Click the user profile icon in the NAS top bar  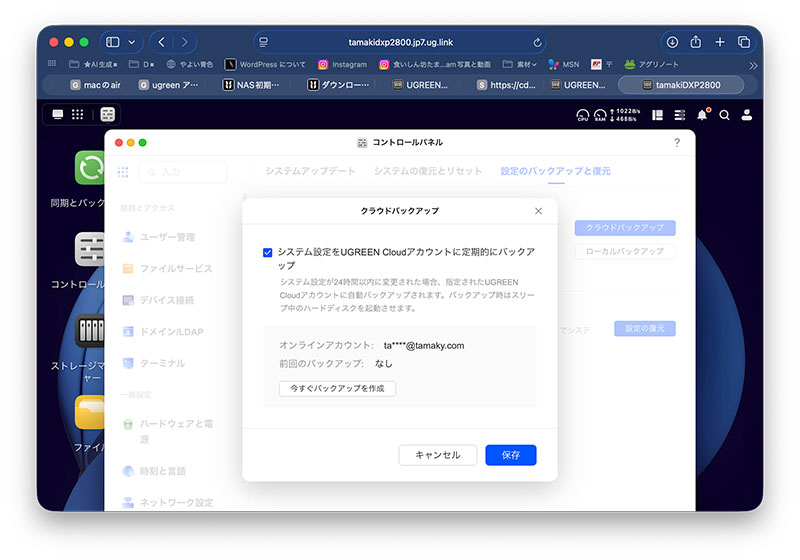[x=746, y=115]
